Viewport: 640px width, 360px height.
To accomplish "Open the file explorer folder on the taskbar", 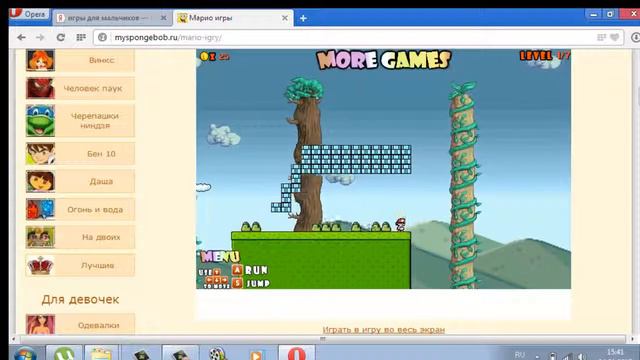I will (x=101, y=353).
